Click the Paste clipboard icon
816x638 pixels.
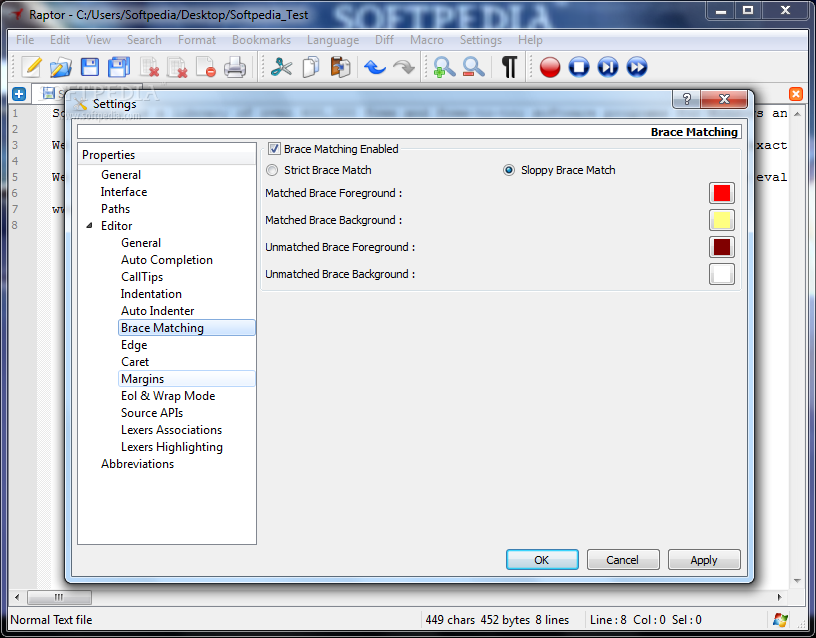click(340, 67)
